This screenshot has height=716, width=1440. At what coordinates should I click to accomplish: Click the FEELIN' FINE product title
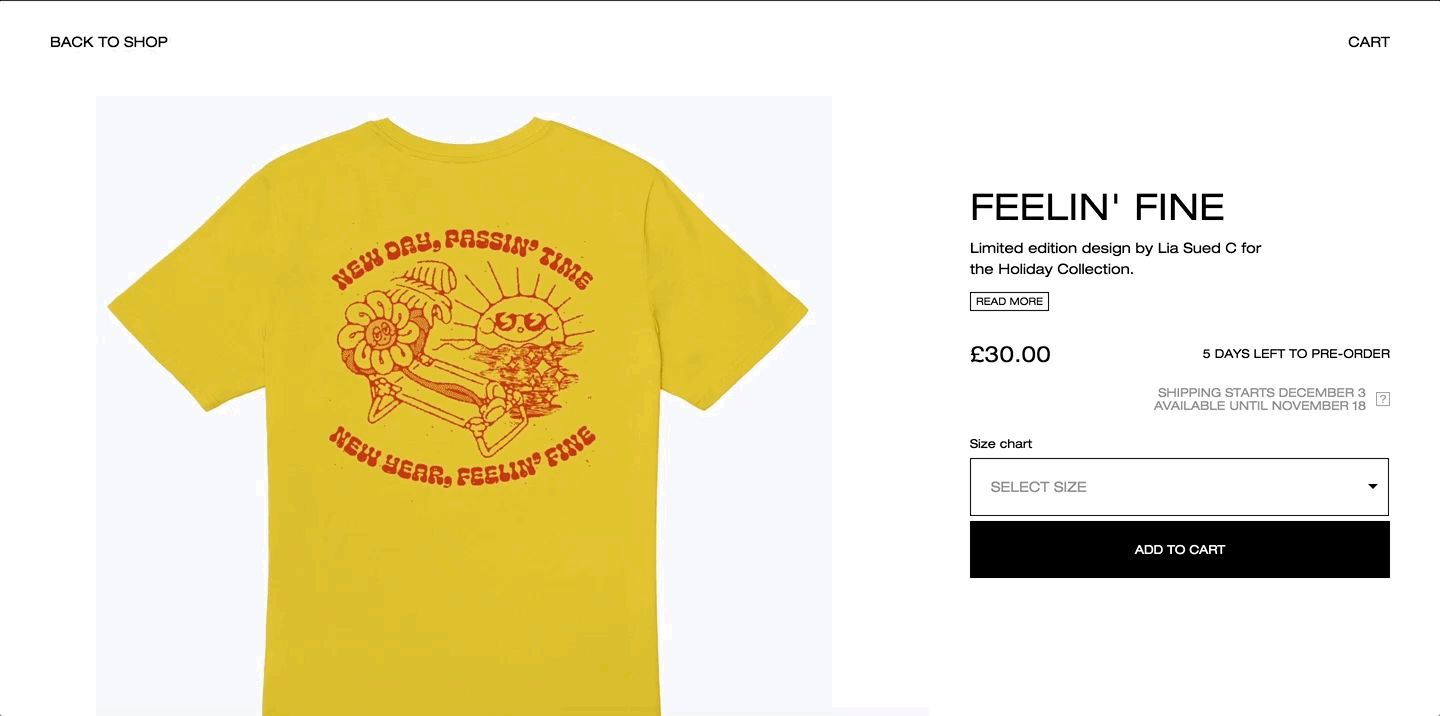(x=1097, y=207)
